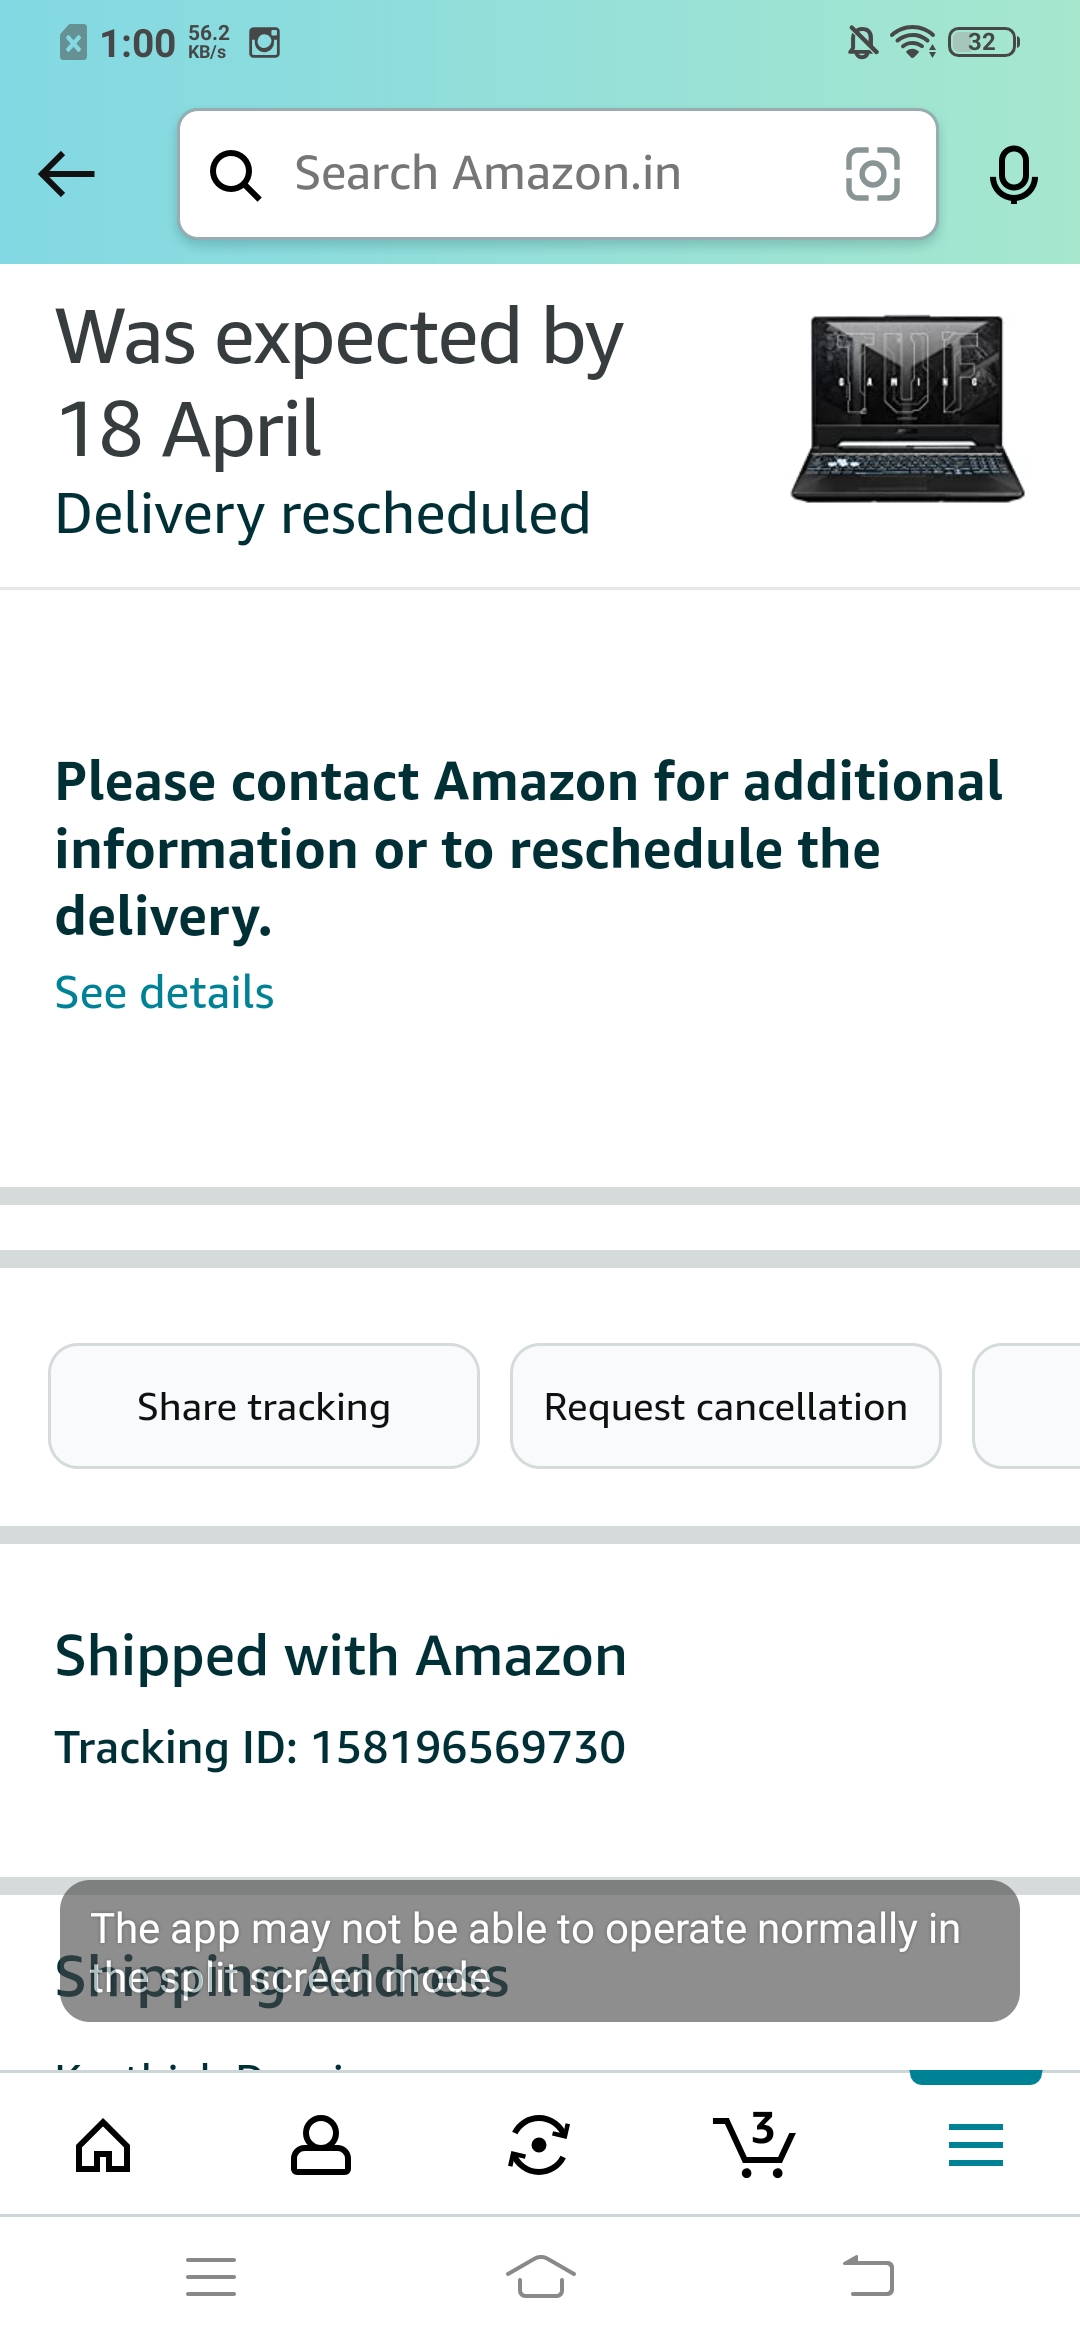Tap the microphone voice search icon
The width and height of the screenshot is (1080, 2340).
point(1013,174)
